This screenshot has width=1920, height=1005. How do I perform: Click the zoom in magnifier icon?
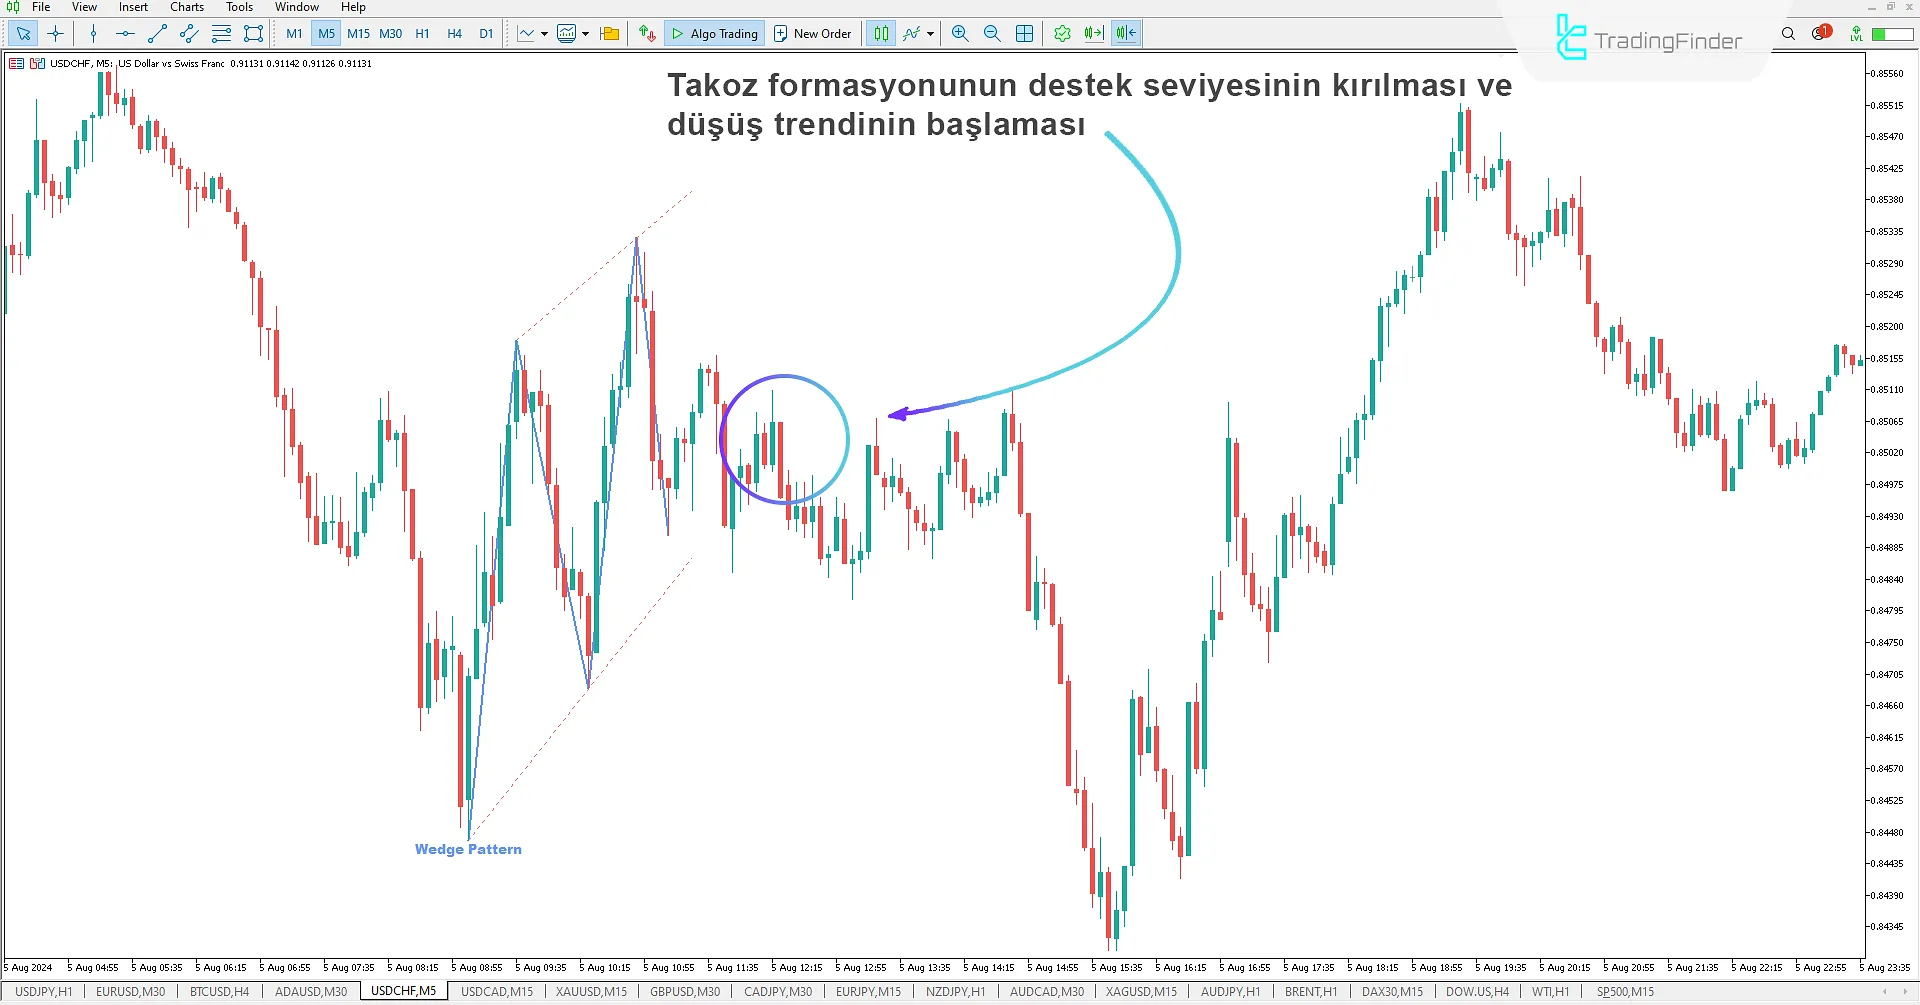click(x=960, y=33)
